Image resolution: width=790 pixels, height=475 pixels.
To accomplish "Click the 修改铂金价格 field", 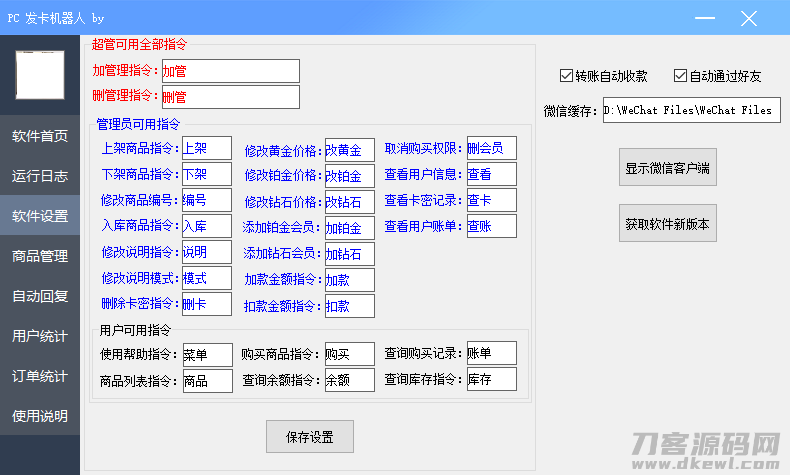I will coord(350,176).
